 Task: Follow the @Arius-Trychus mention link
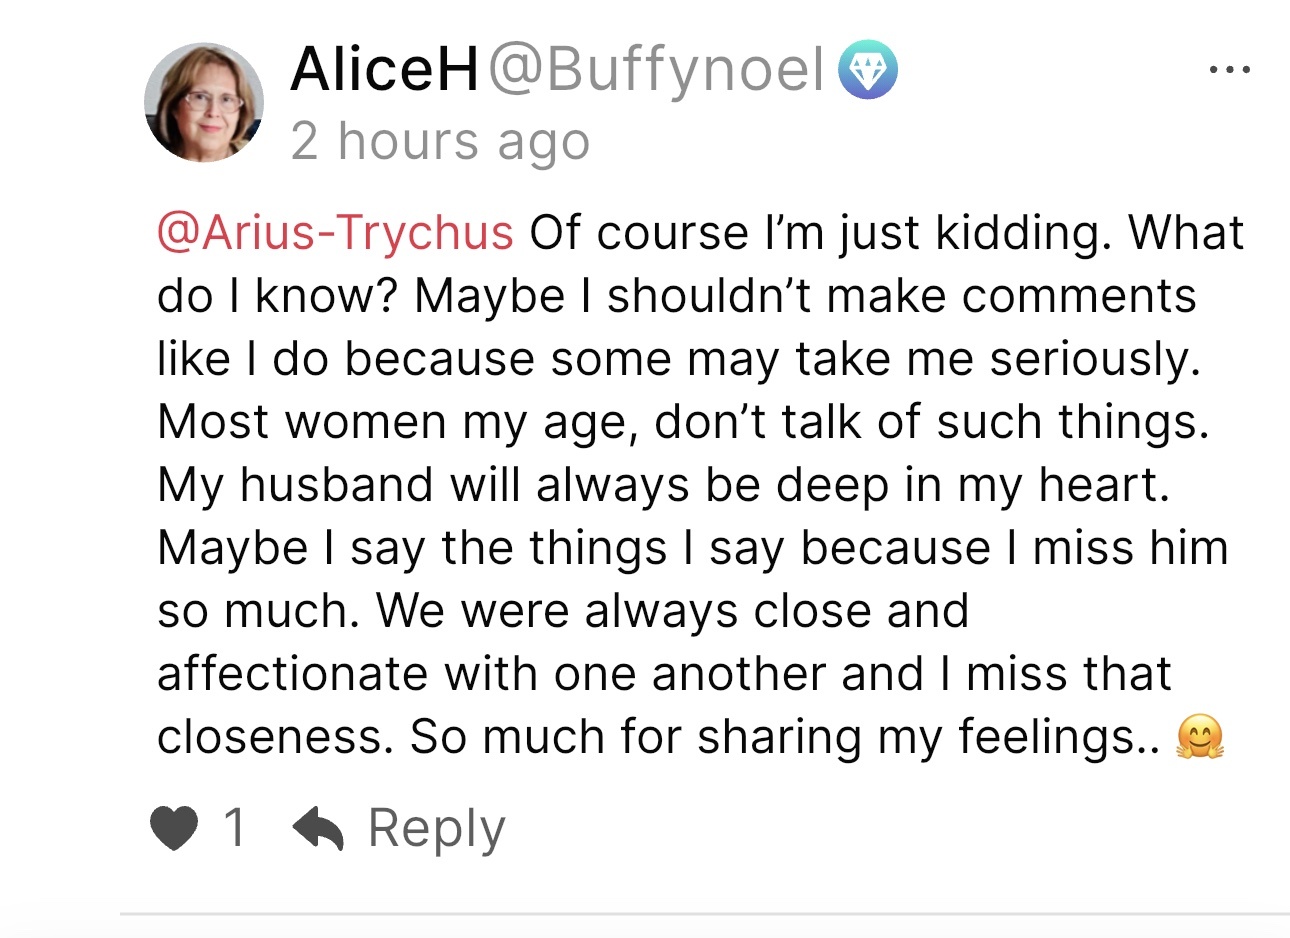pyautogui.click(x=336, y=233)
